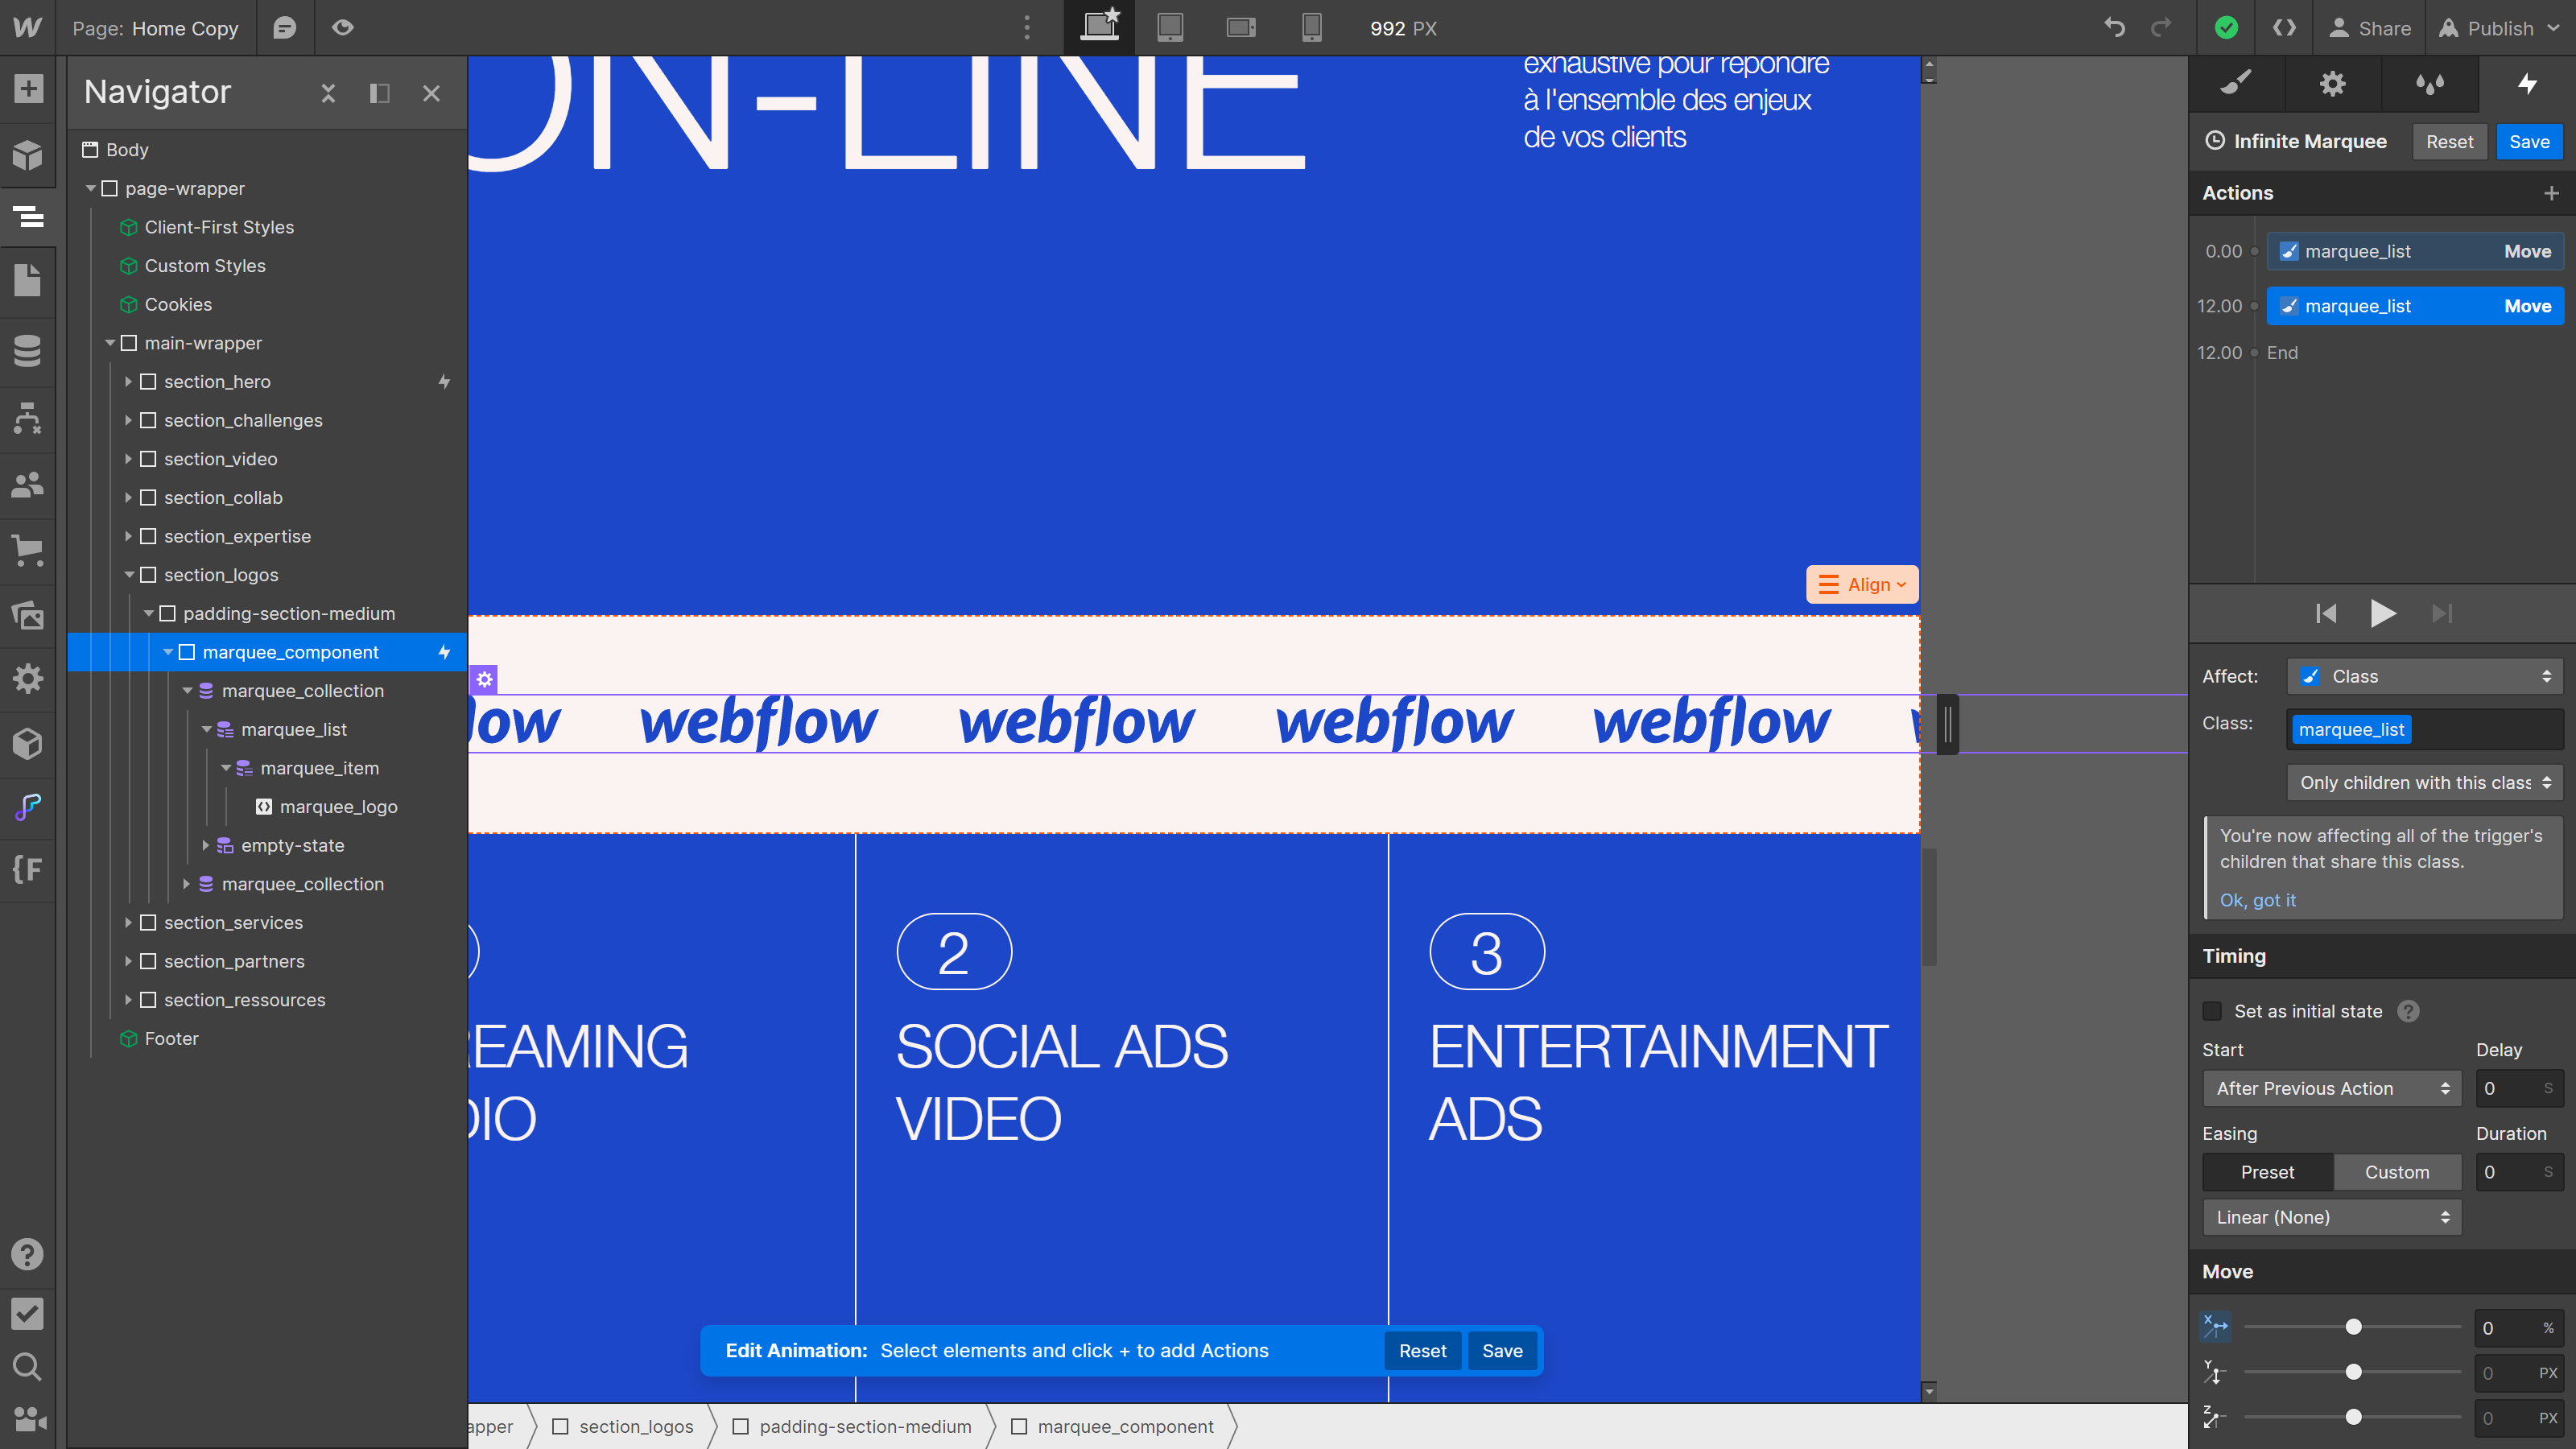The width and height of the screenshot is (2576, 1449).
Task: Play the animation preview
Action: pos(2383,613)
